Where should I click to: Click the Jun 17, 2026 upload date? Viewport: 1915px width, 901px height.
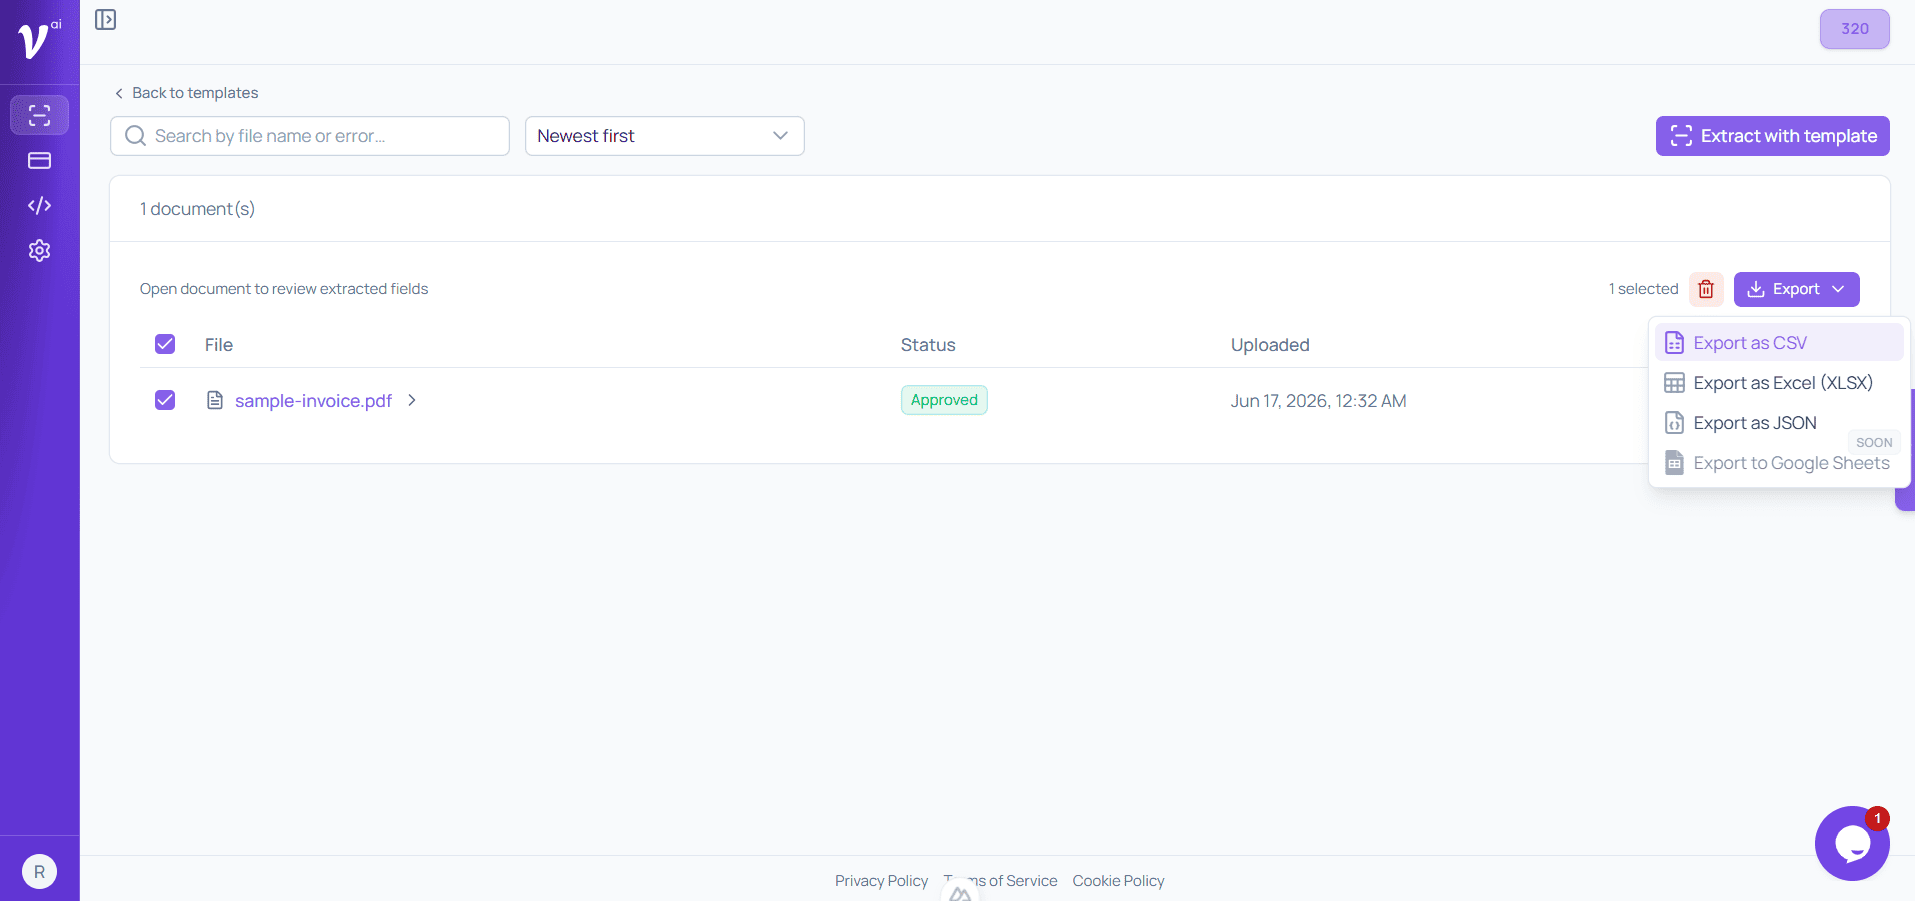click(1318, 401)
